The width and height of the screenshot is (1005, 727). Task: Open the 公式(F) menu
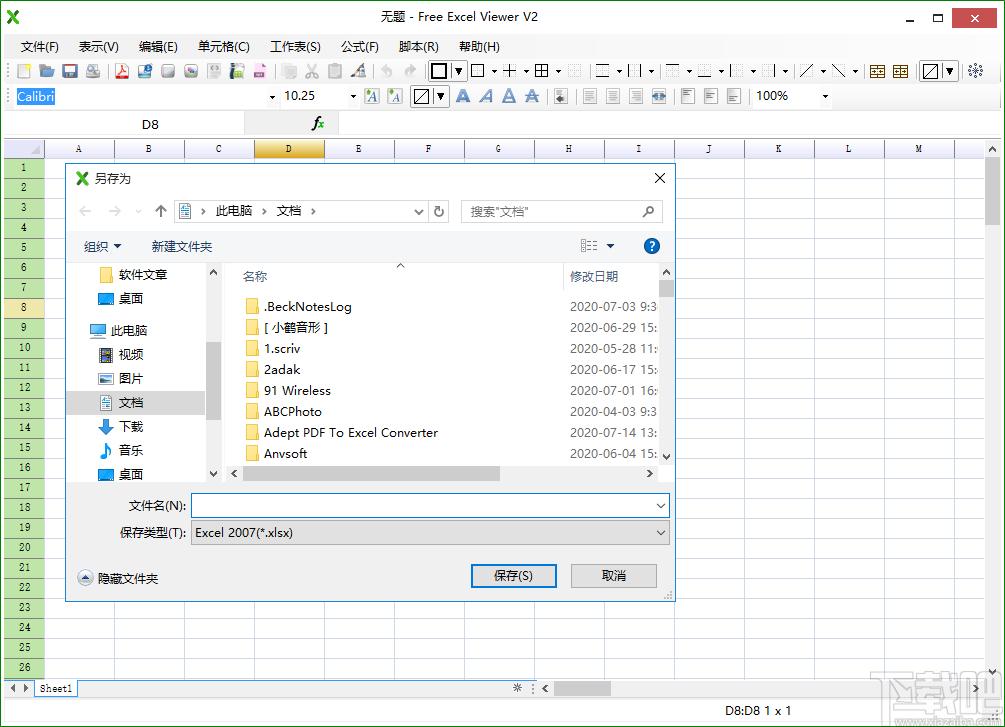(360, 47)
